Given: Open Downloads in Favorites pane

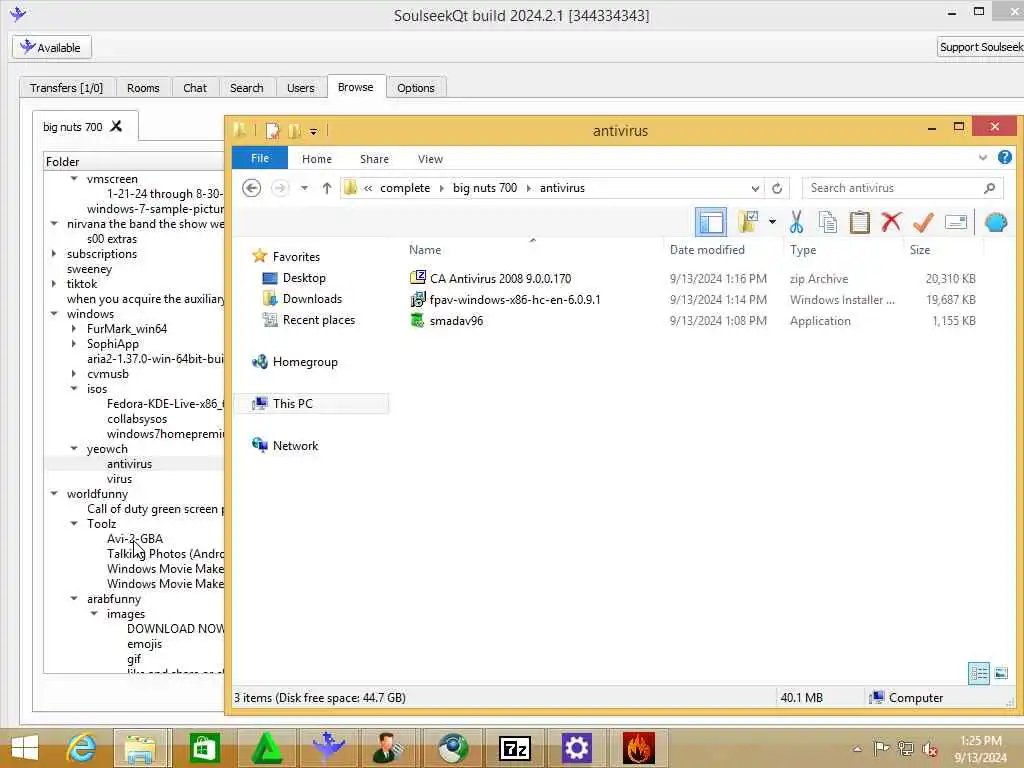Looking at the screenshot, I should (312, 298).
